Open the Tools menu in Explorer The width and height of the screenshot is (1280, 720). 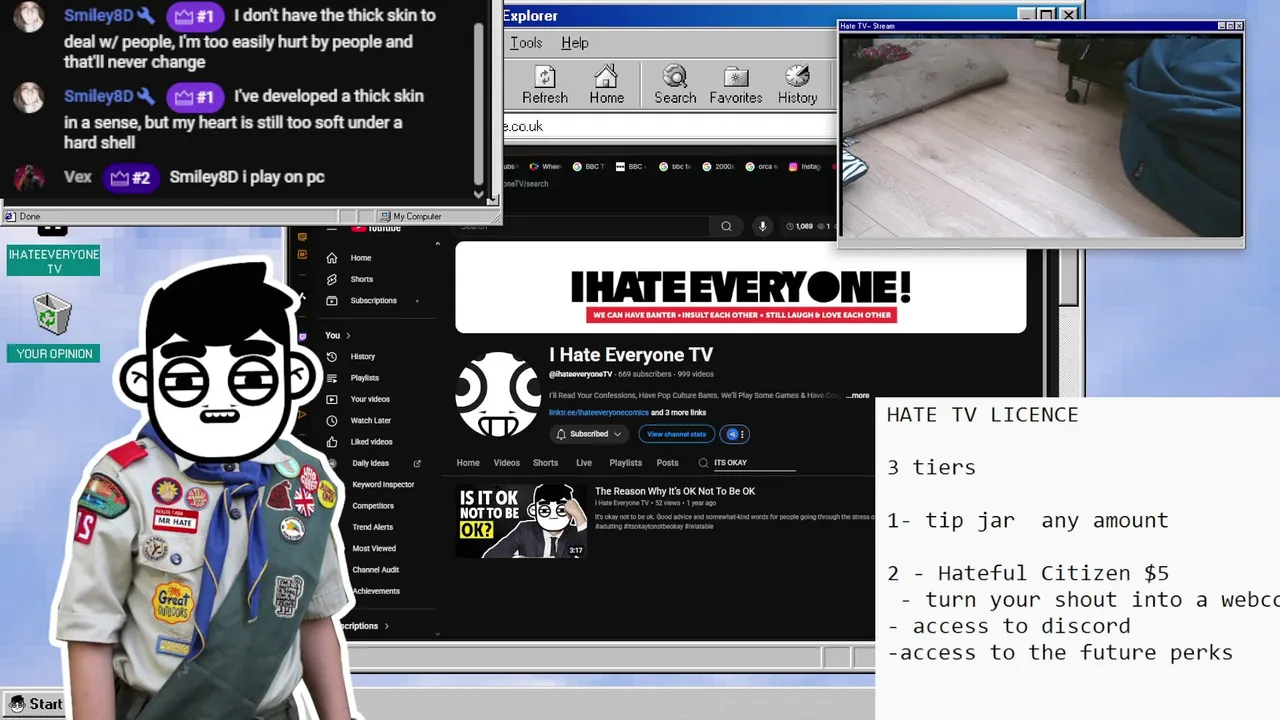pyautogui.click(x=526, y=43)
